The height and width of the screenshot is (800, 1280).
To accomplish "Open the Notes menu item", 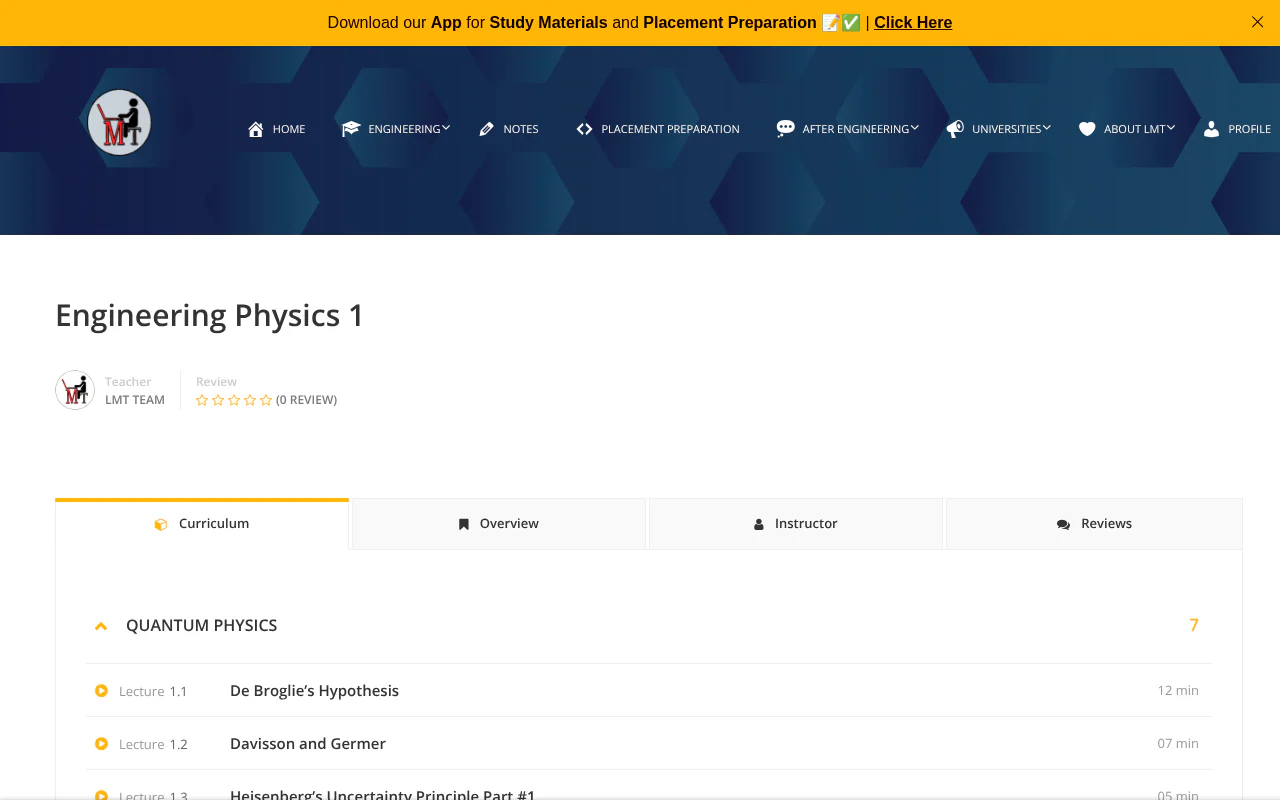I will (521, 129).
